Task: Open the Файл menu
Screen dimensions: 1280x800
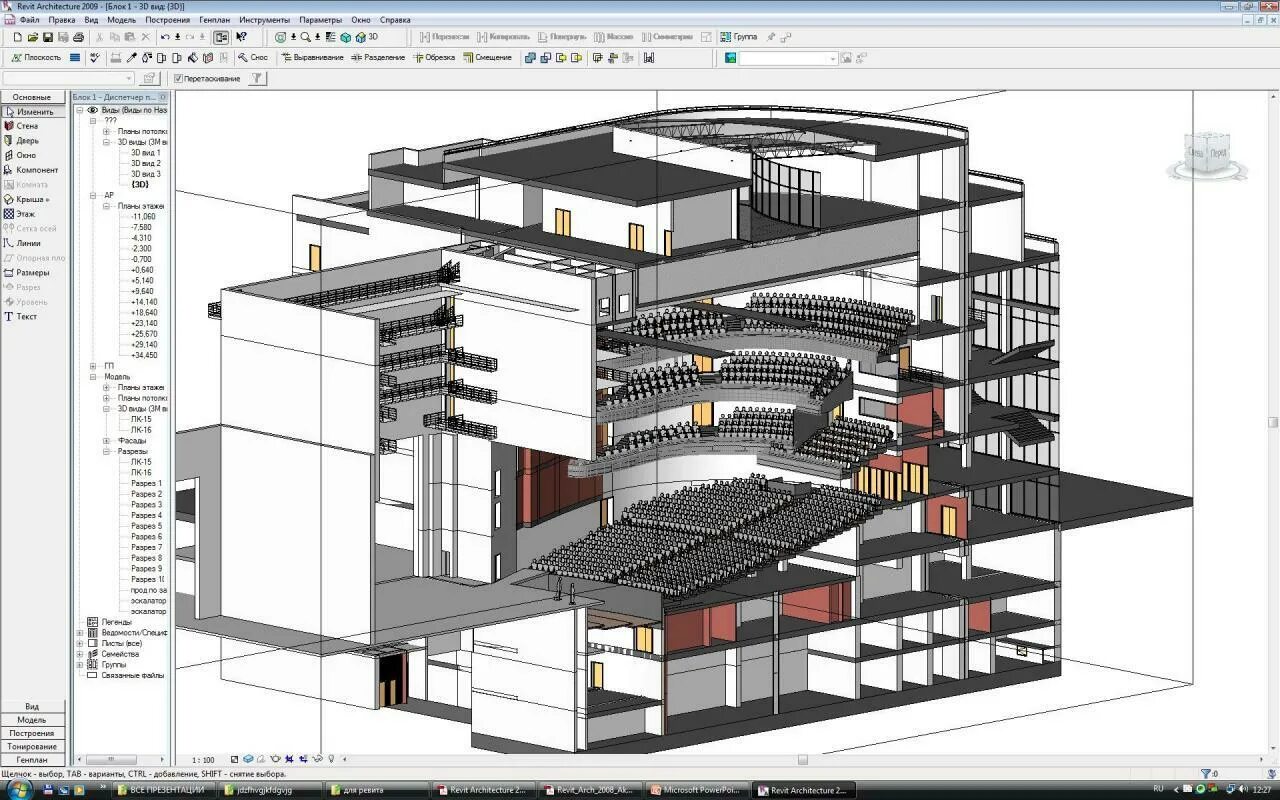Action: pyautogui.click(x=30, y=20)
